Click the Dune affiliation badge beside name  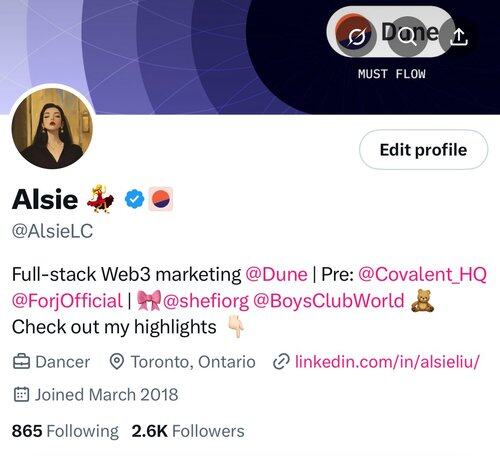pyautogui.click(x=161, y=199)
